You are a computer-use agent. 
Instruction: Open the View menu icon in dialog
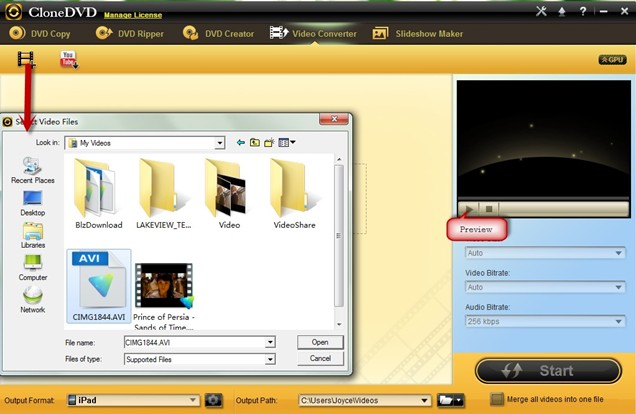(286, 142)
